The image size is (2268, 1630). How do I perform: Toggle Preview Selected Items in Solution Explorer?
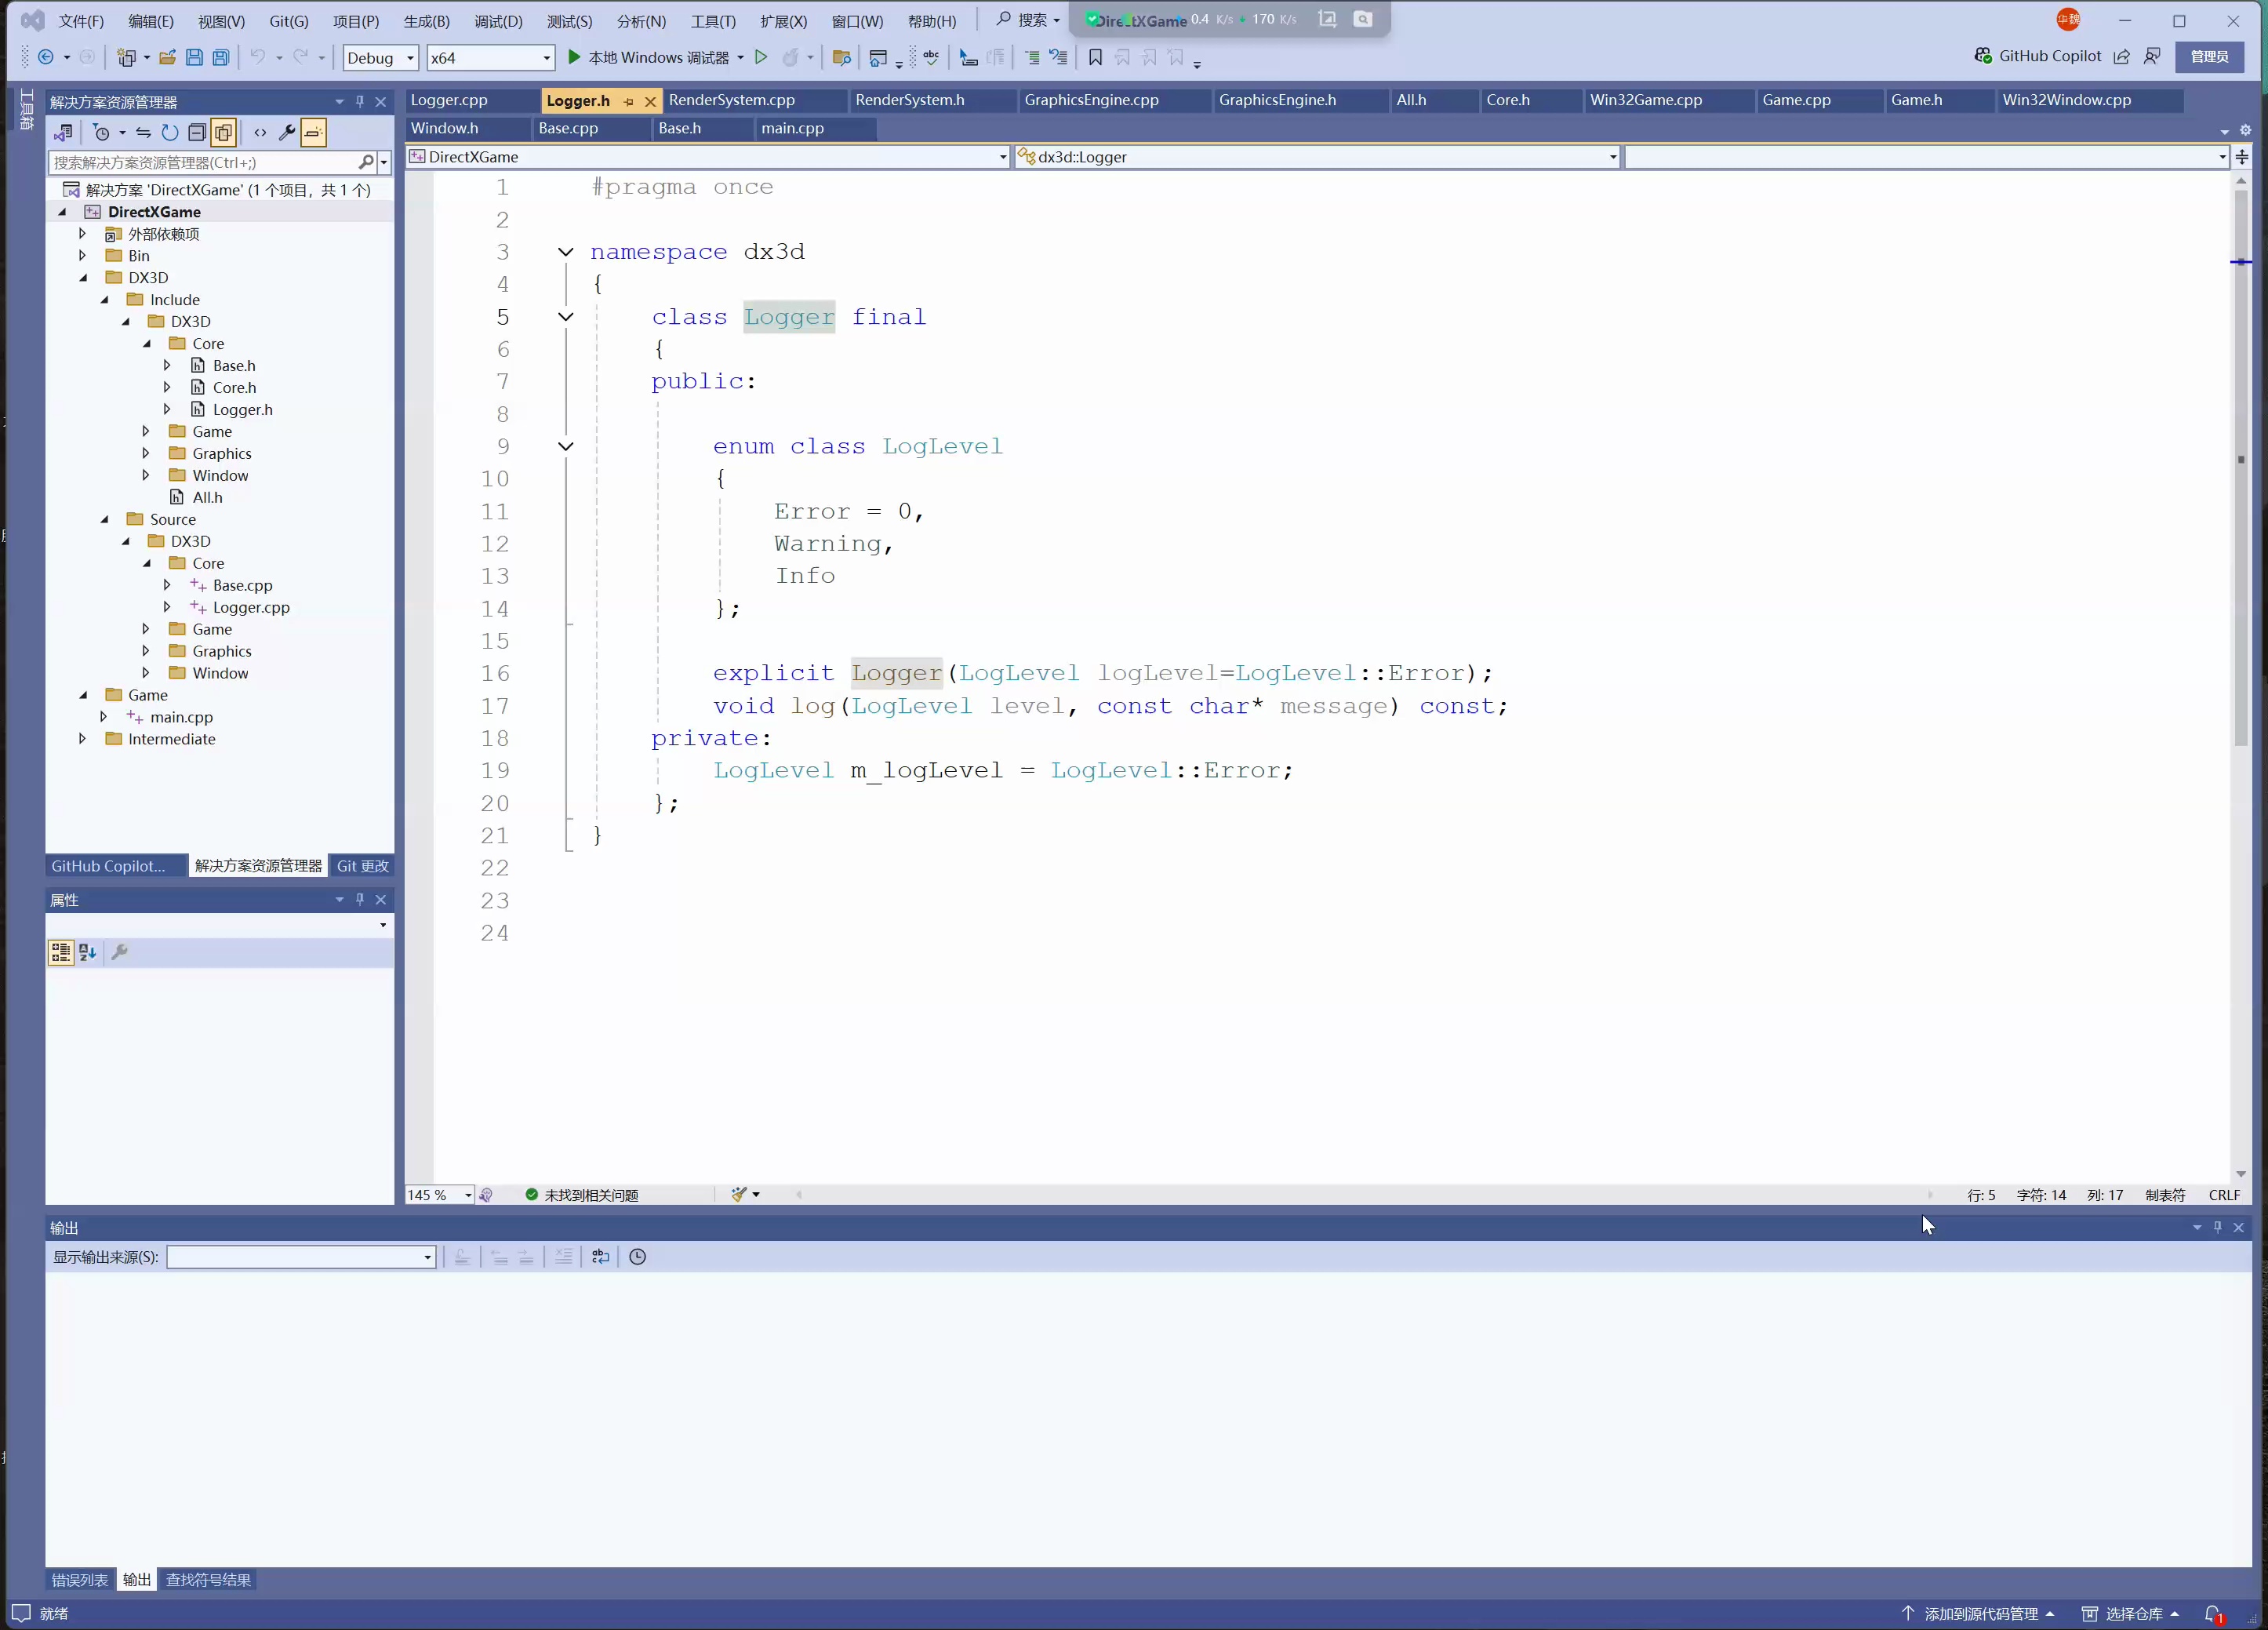click(x=313, y=132)
